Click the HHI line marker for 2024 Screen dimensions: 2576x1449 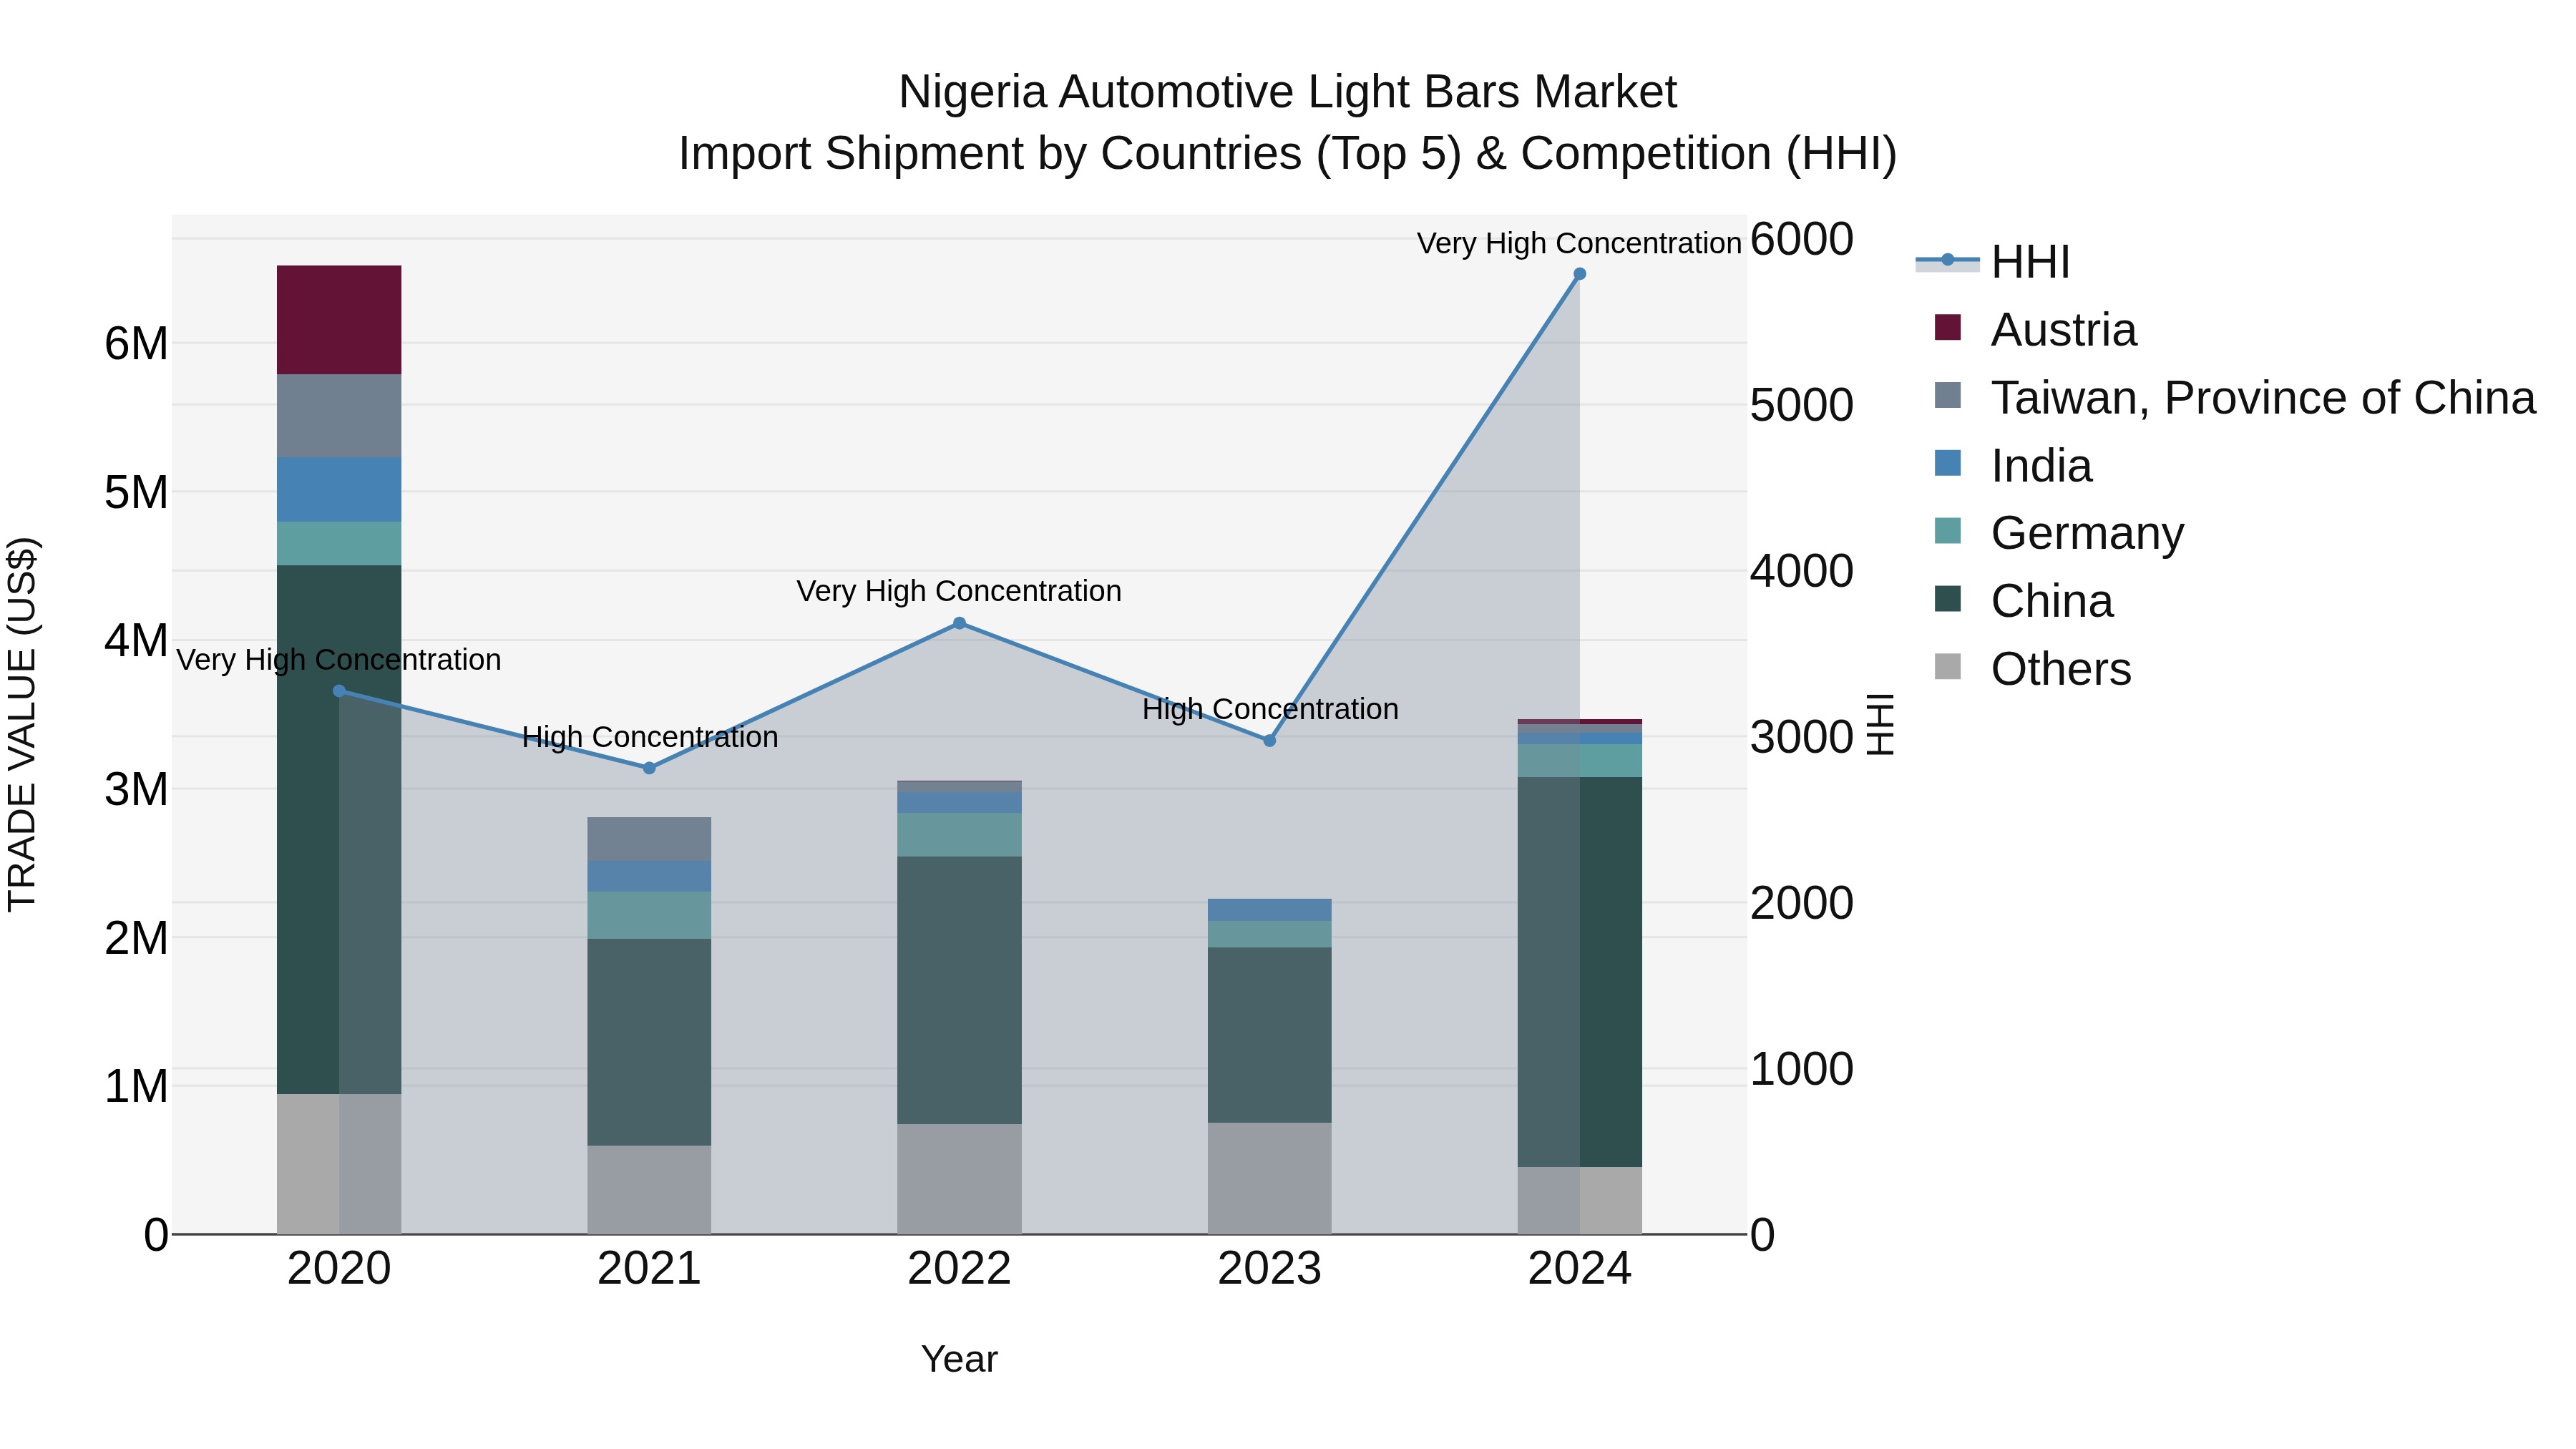point(1580,274)
